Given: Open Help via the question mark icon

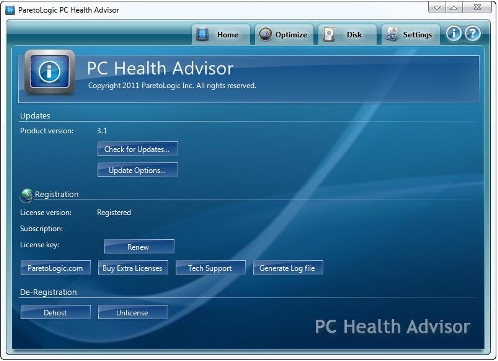Looking at the screenshot, I should 473,34.
